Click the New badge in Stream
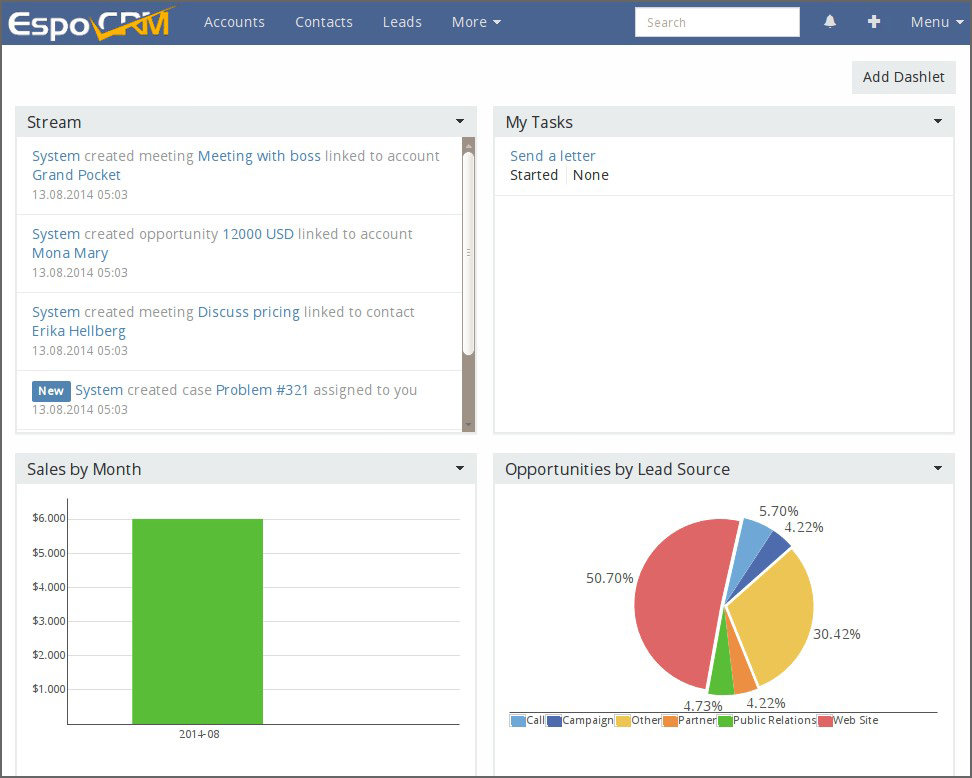Image resolution: width=972 pixels, height=778 pixels. click(51, 391)
